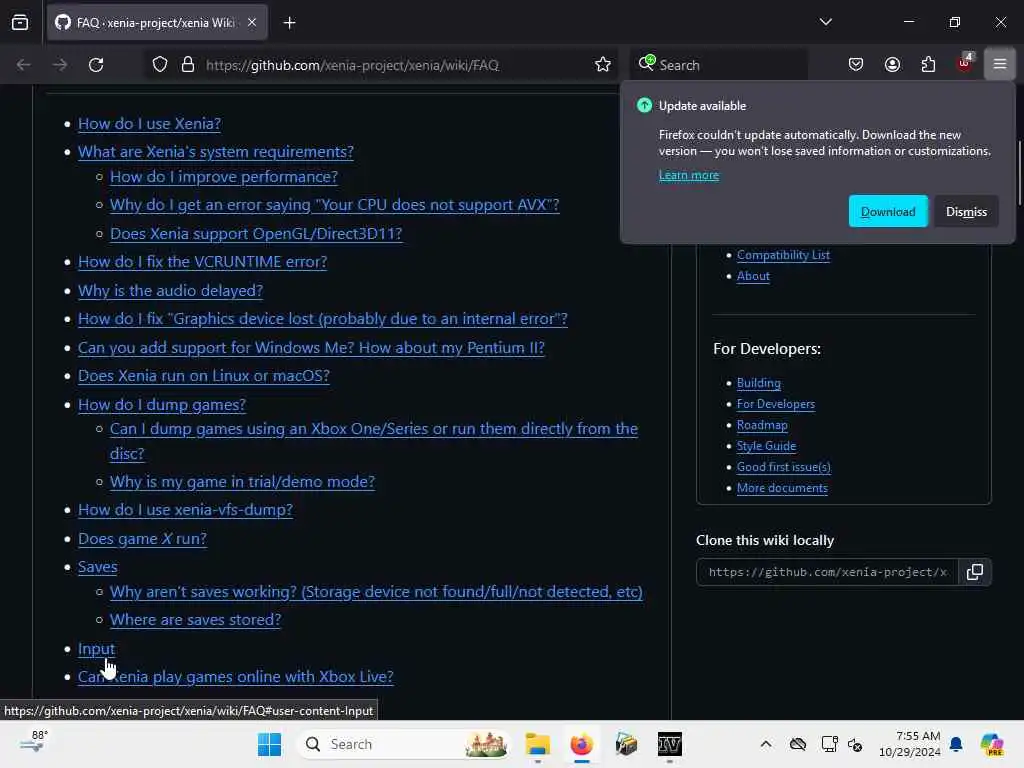Jump to the Saves section
1024x768 pixels.
(98, 566)
